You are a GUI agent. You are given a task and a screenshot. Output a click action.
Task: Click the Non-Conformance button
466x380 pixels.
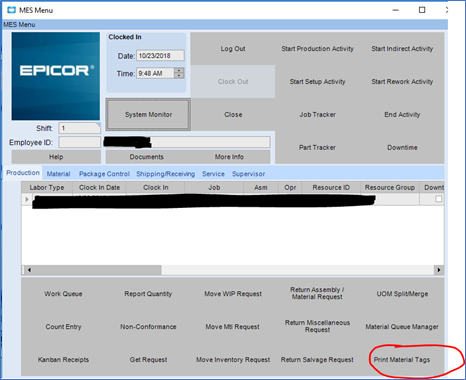click(x=148, y=327)
